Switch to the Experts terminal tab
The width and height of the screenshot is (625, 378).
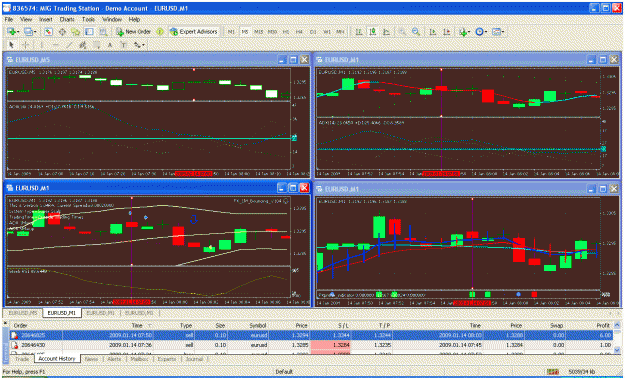pos(167,359)
